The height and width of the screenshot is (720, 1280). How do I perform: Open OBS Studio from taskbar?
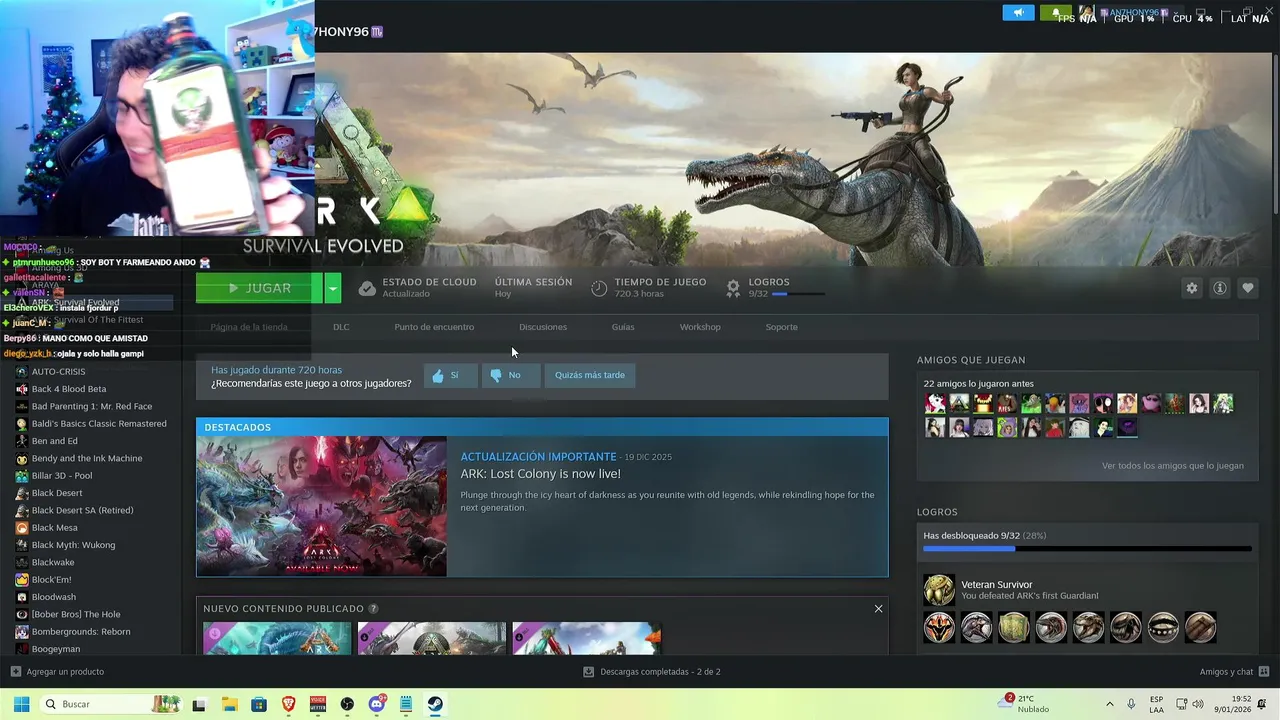point(347,704)
